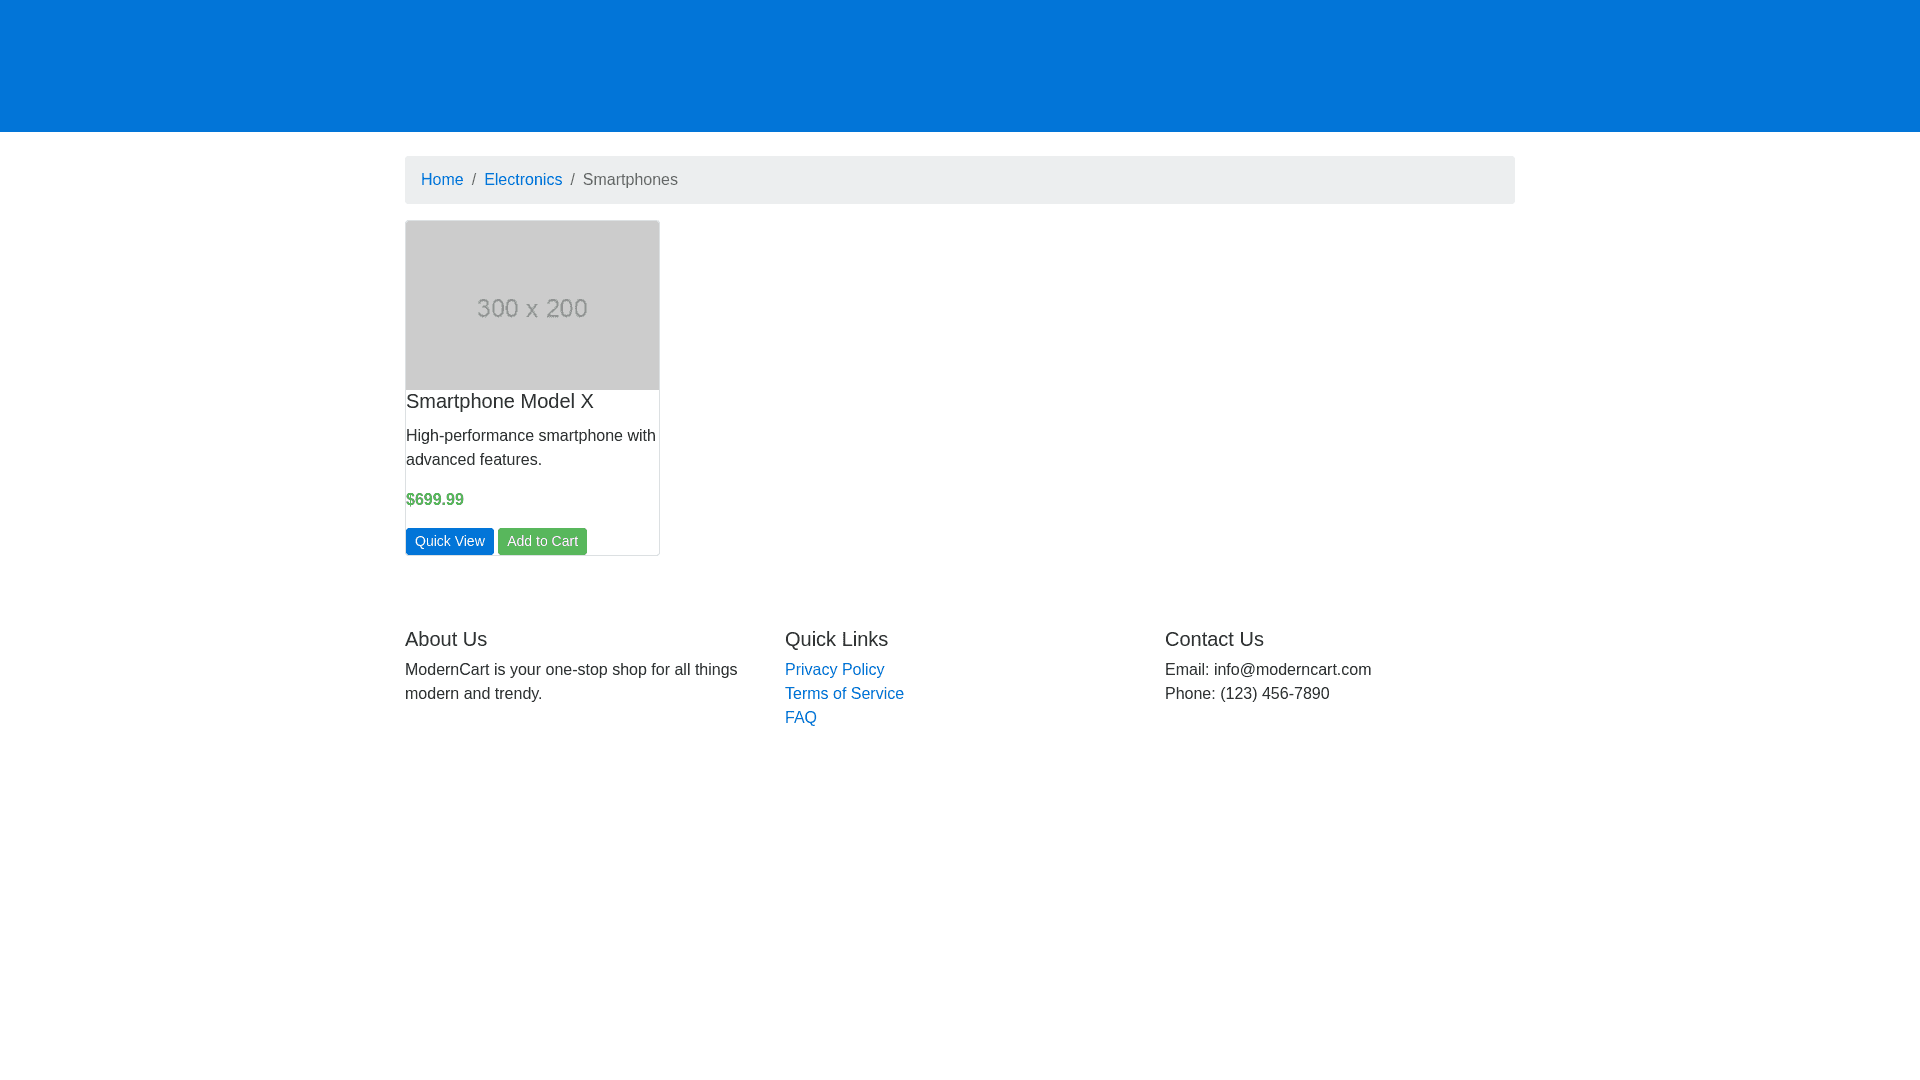Viewport: 1920px width, 1080px height.
Task: Click the (123) 456-7890 phone number
Action: click(1274, 694)
